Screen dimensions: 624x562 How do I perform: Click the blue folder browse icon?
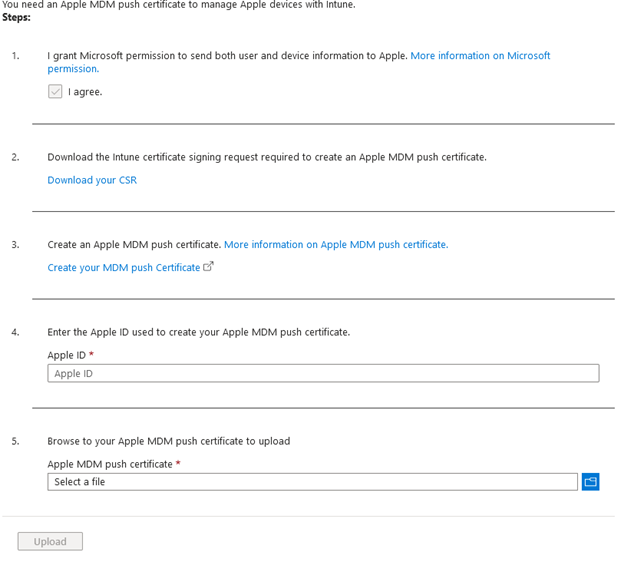[x=591, y=482]
